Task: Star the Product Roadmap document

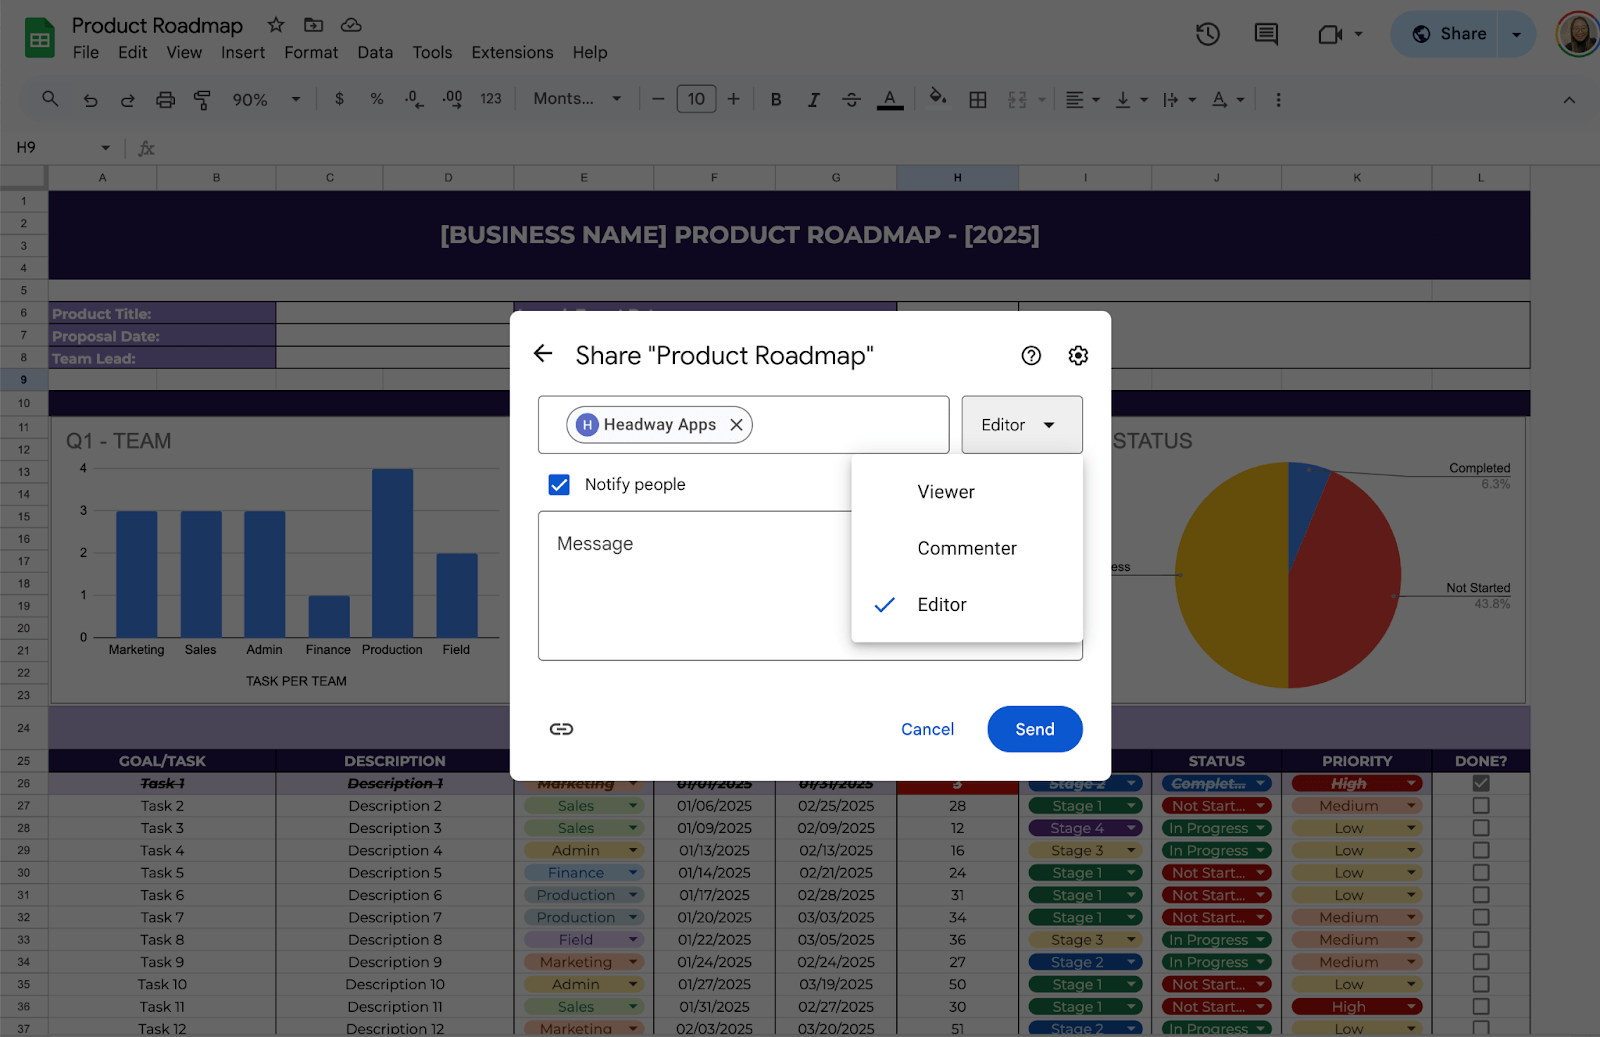Action: click(276, 25)
